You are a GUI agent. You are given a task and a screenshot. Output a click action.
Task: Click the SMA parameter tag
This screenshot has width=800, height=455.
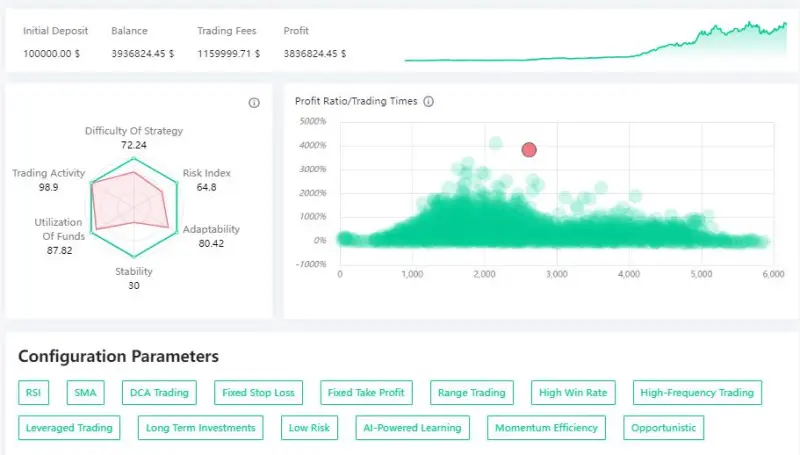click(87, 393)
